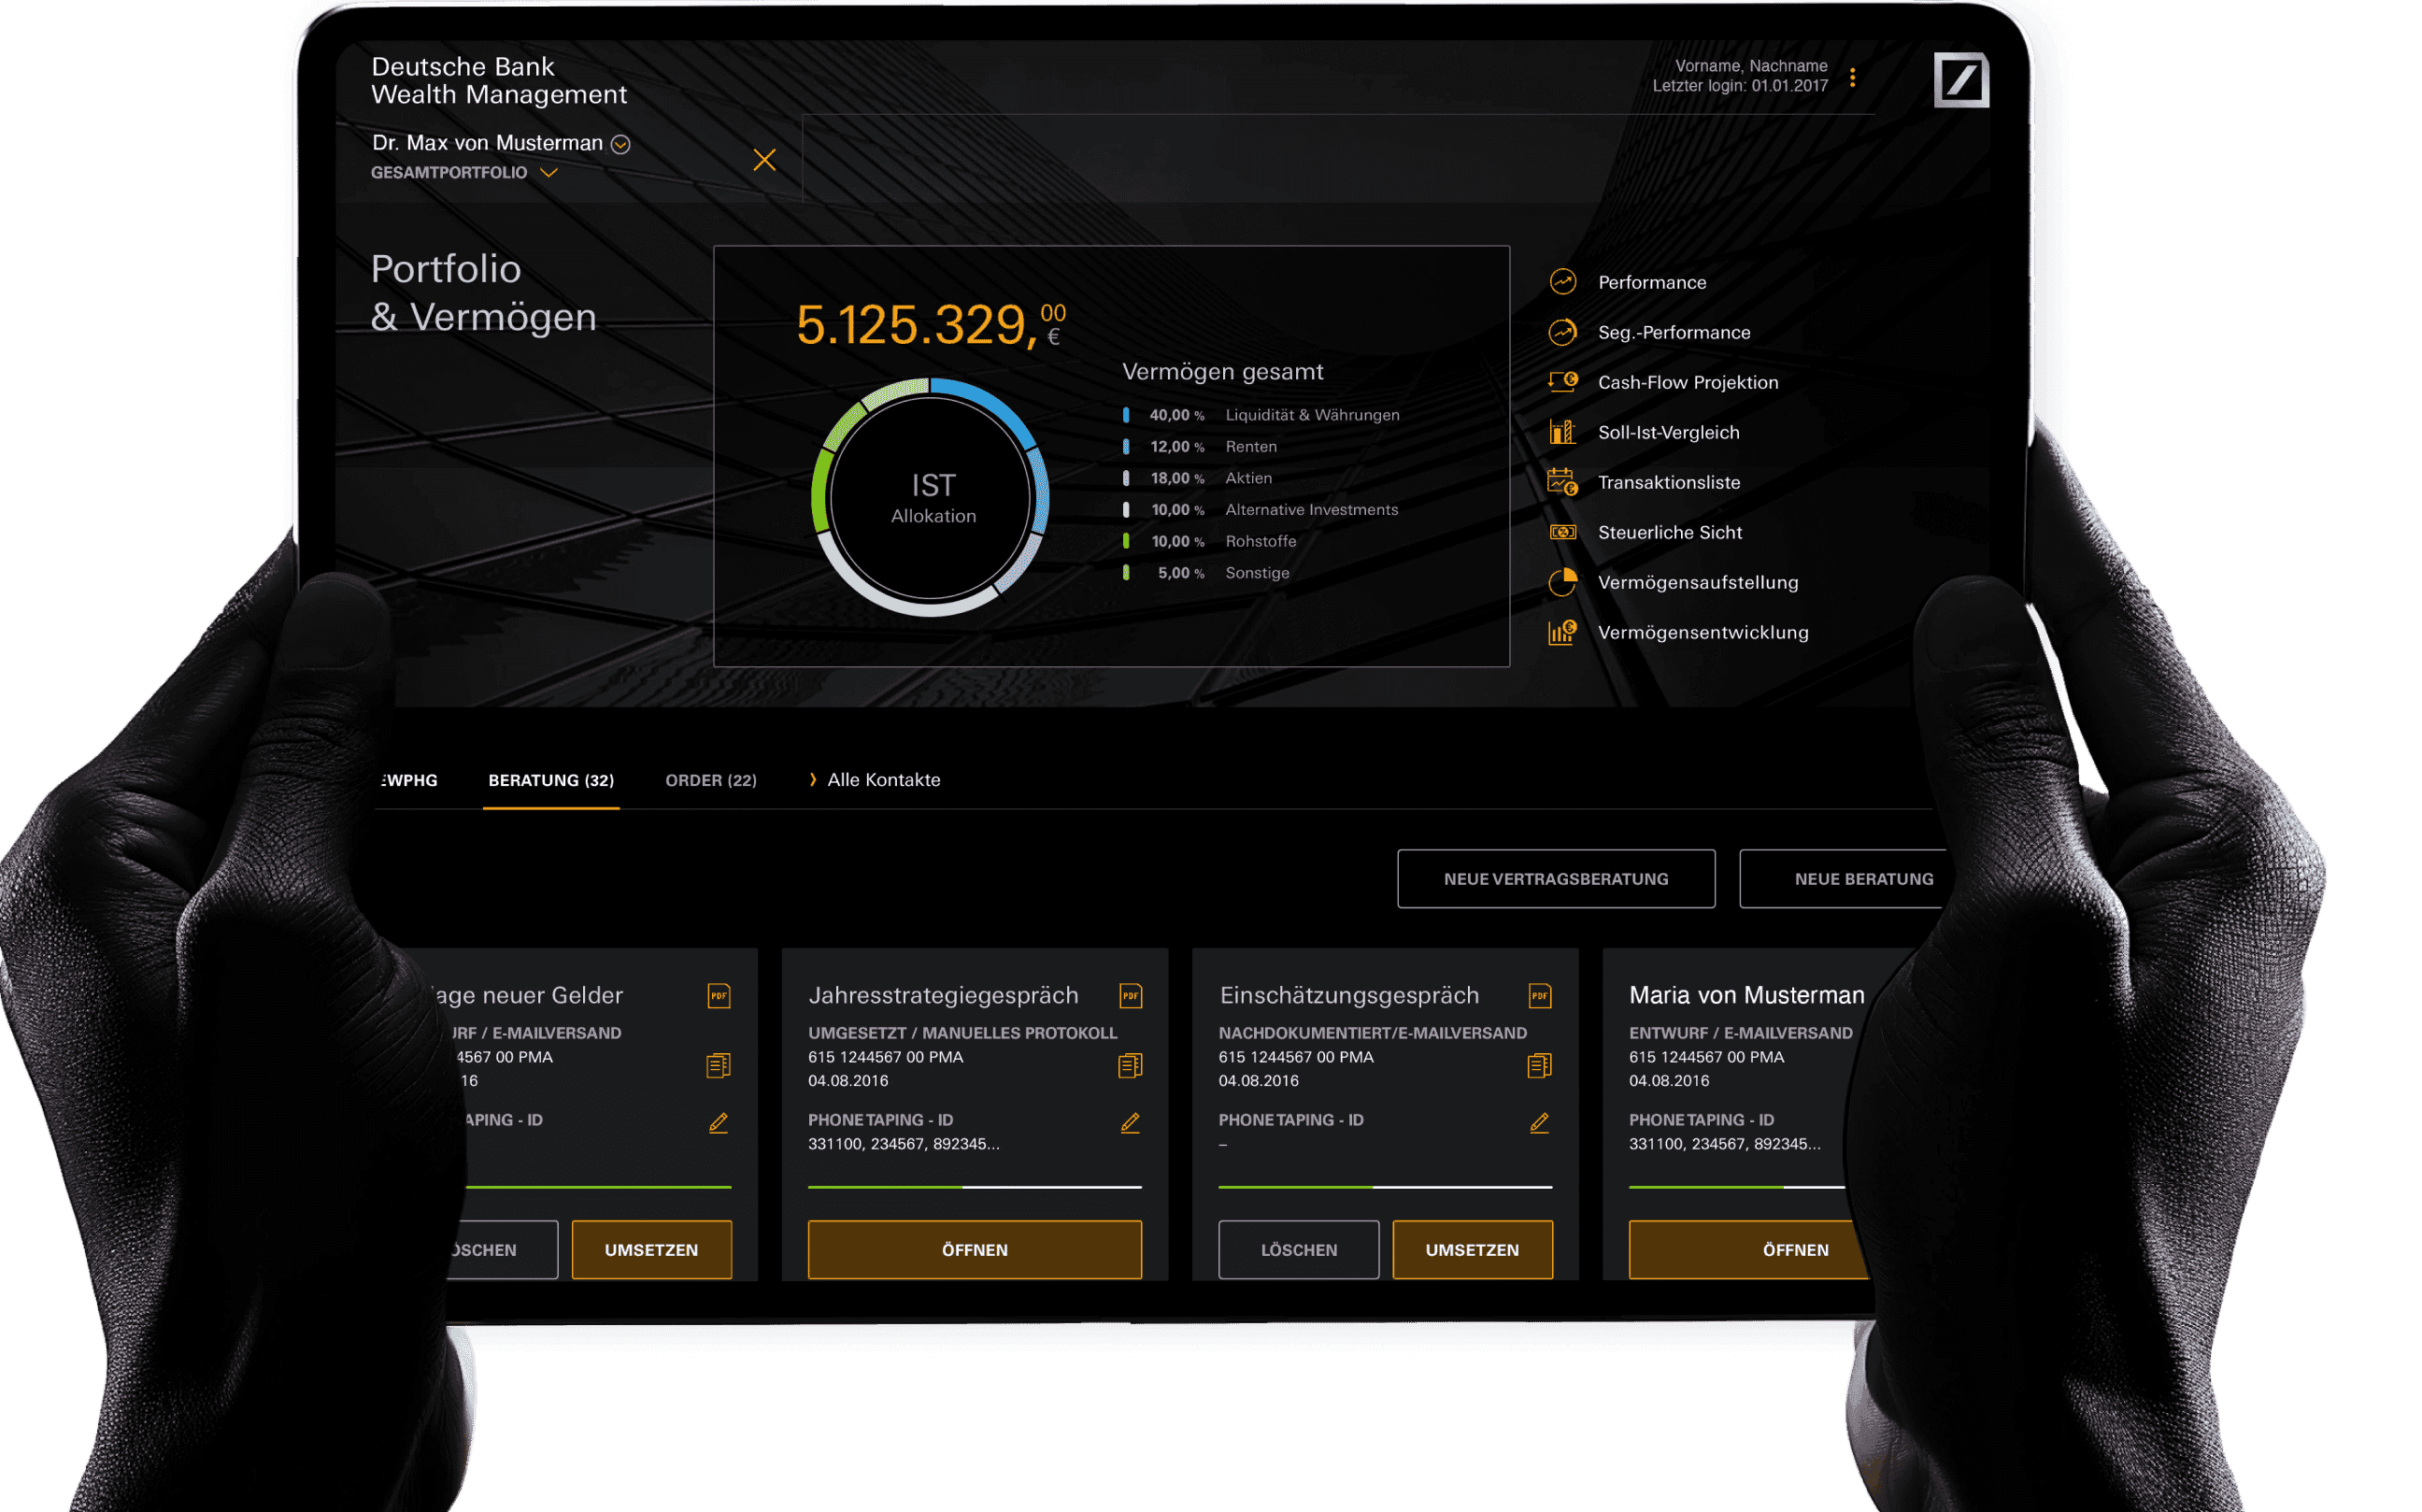This screenshot has width=2422, height=1512.
Task: Click the Deutsche Bank logo
Action: (1960, 79)
